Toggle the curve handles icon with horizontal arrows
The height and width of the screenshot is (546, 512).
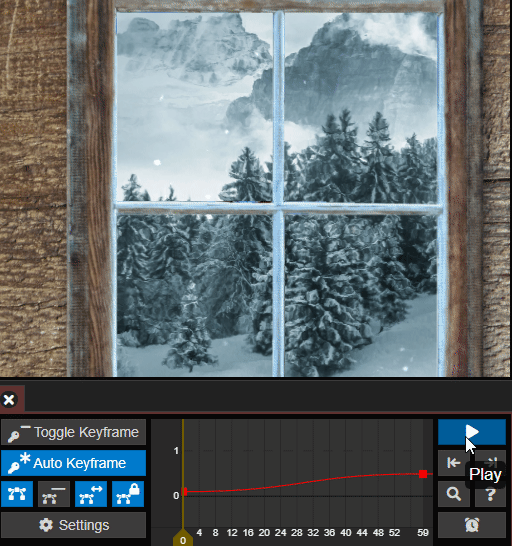pyautogui.click(x=91, y=494)
